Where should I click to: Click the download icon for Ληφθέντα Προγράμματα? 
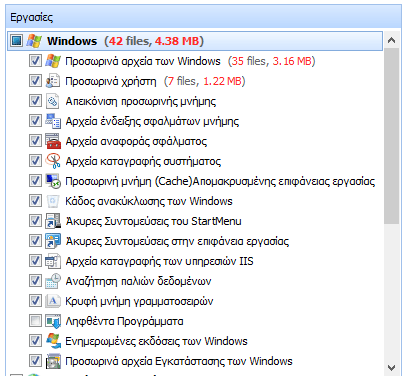pos(53,321)
